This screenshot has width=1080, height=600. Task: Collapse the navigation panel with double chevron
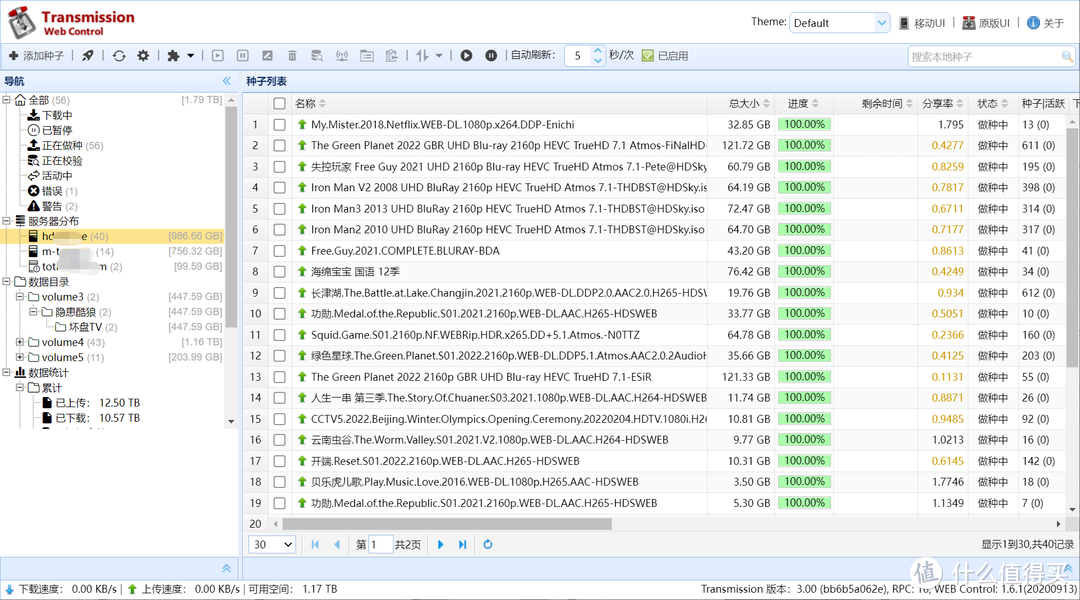point(227,81)
